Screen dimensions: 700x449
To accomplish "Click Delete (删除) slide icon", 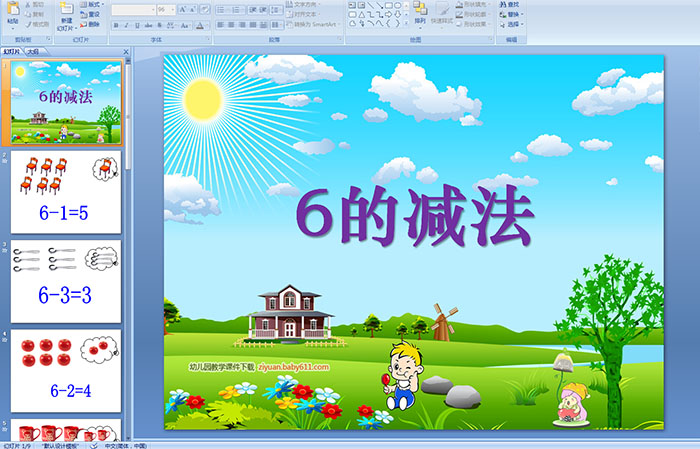I will point(83,24).
